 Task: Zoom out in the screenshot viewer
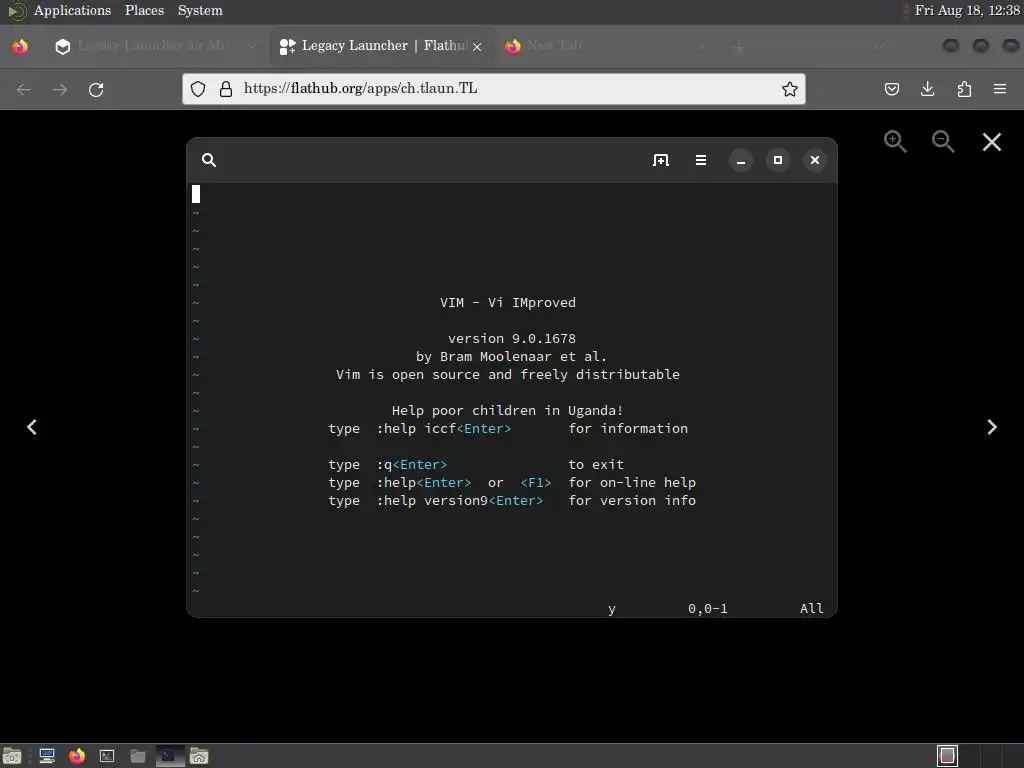click(x=943, y=141)
